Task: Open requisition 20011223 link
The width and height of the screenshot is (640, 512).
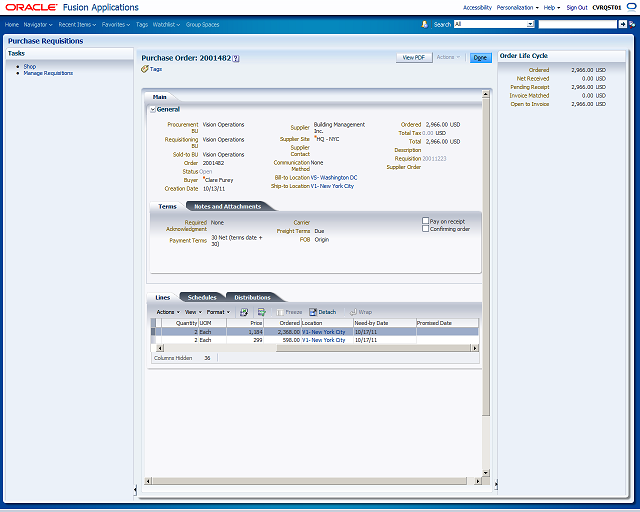Action: point(434,158)
